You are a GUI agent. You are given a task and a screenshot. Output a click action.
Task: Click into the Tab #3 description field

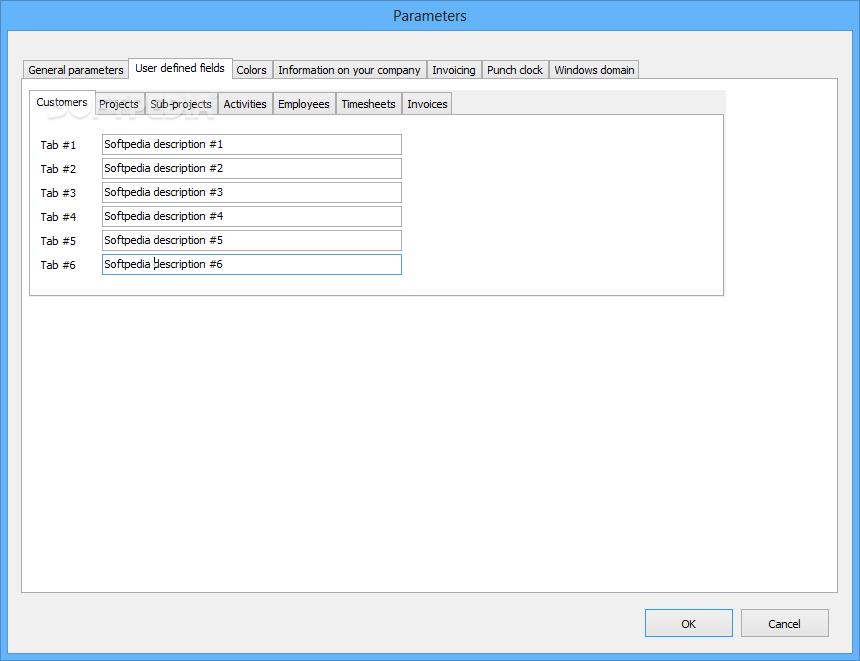(252, 193)
